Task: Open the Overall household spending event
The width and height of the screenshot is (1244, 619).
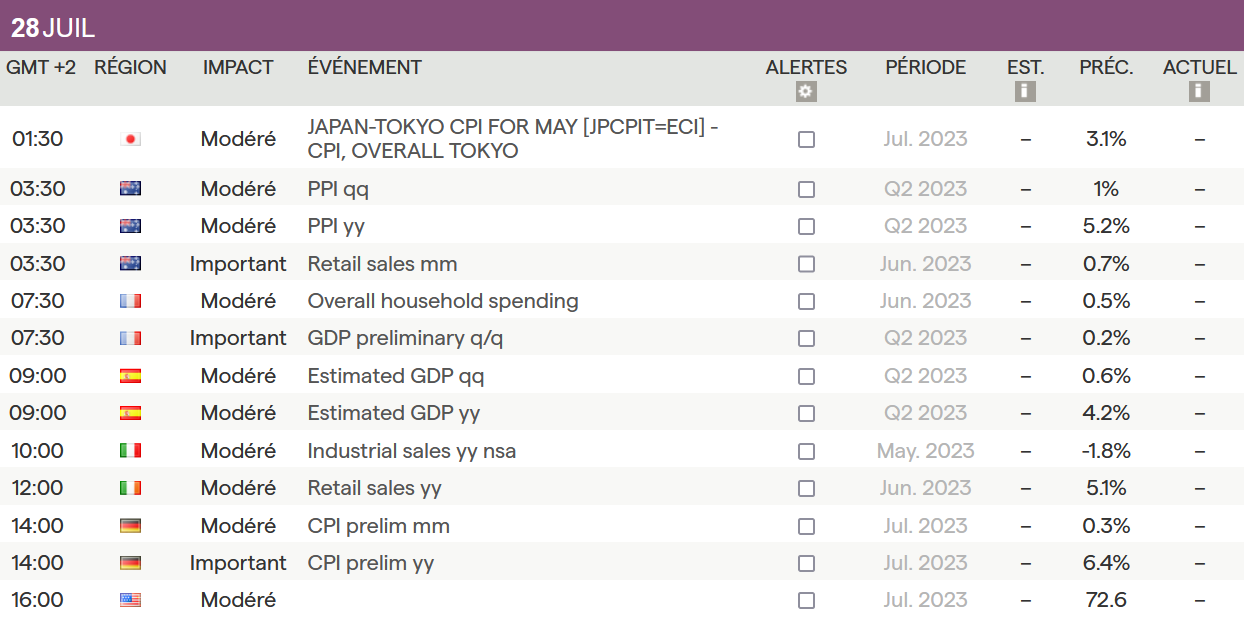Action: click(443, 301)
